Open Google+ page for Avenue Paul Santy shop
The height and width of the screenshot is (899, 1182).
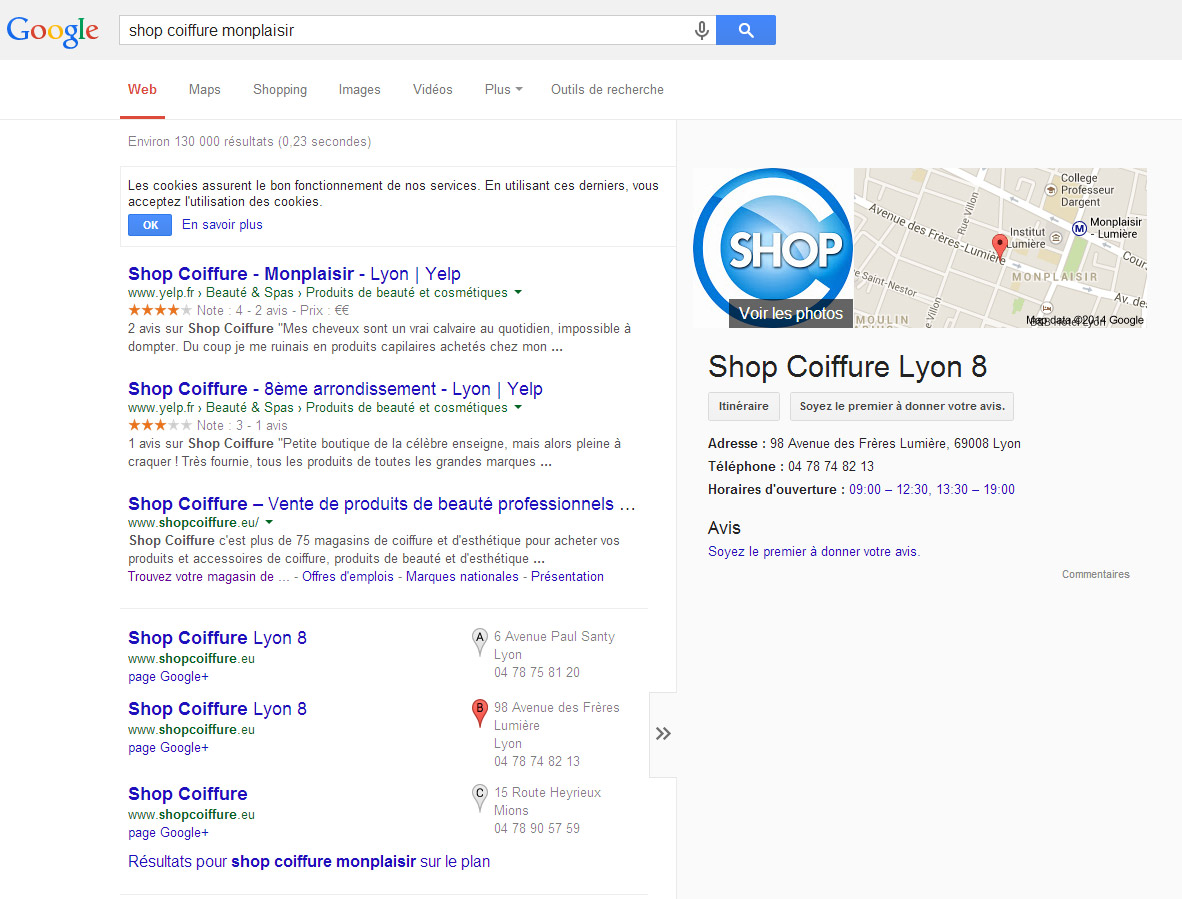coord(168,677)
